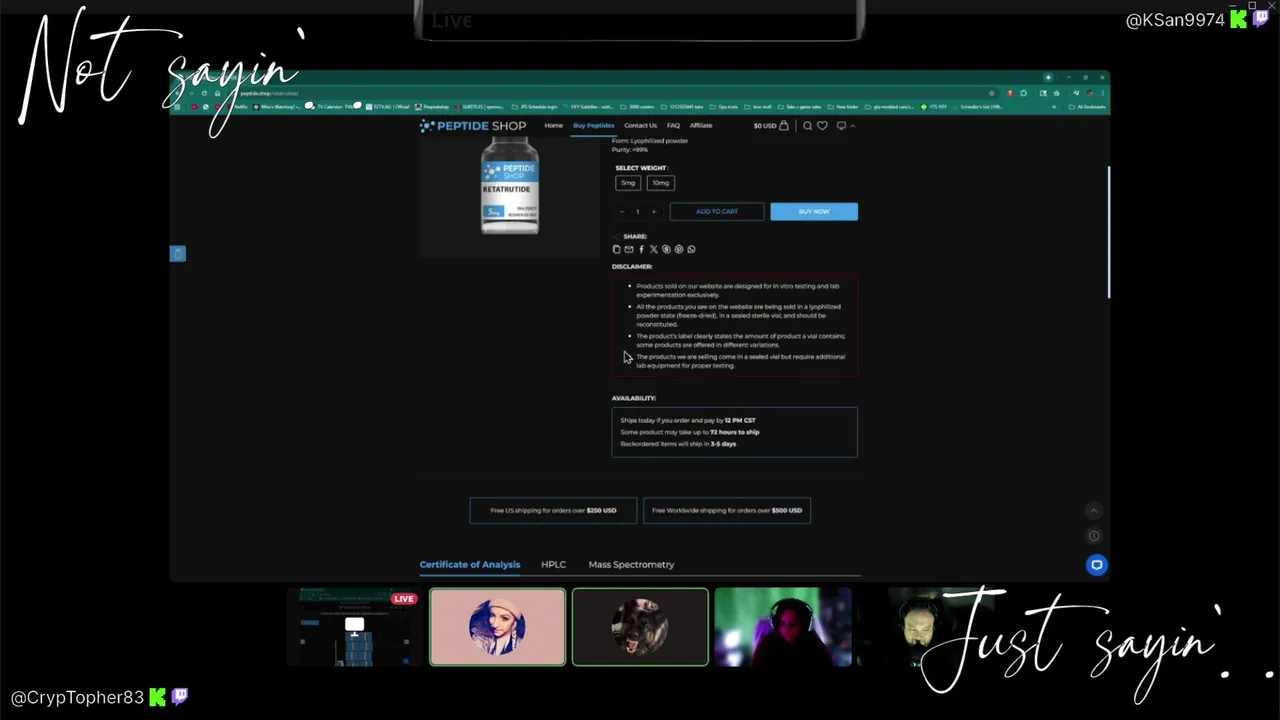Open the site search magnifier
Image resolution: width=1280 pixels, height=720 pixels.
pos(807,125)
